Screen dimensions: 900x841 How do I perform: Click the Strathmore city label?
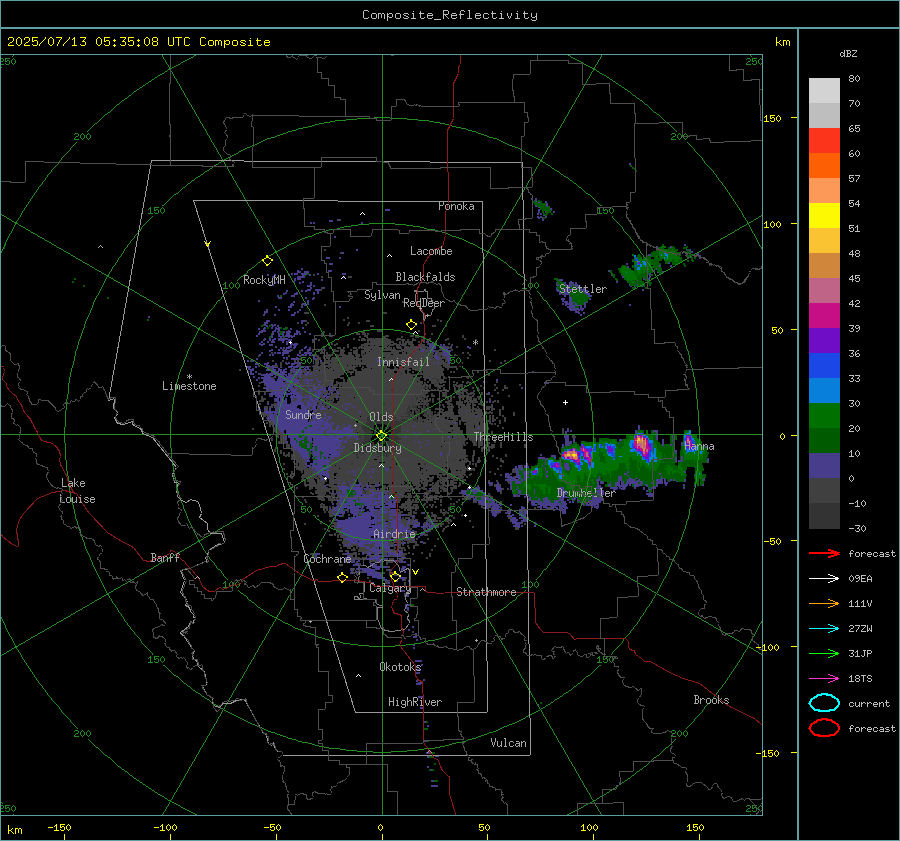tap(486, 592)
